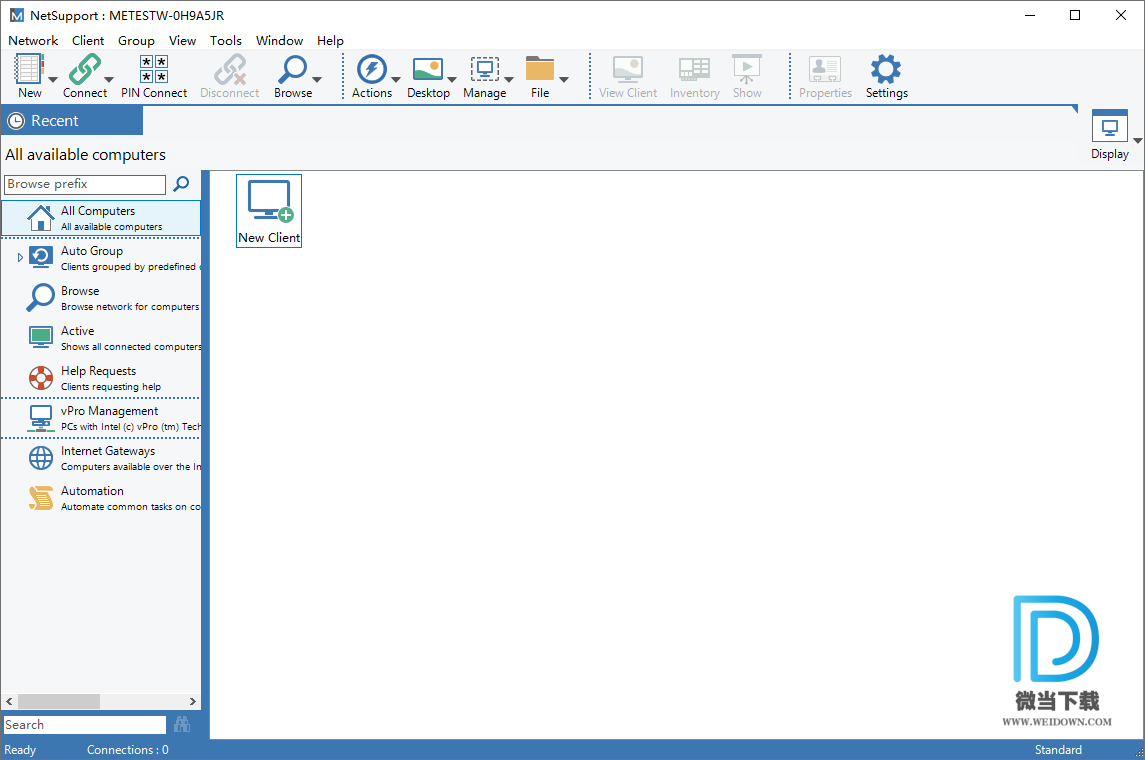Click the Display view icon

pyautogui.click(x=1110, y=127)
